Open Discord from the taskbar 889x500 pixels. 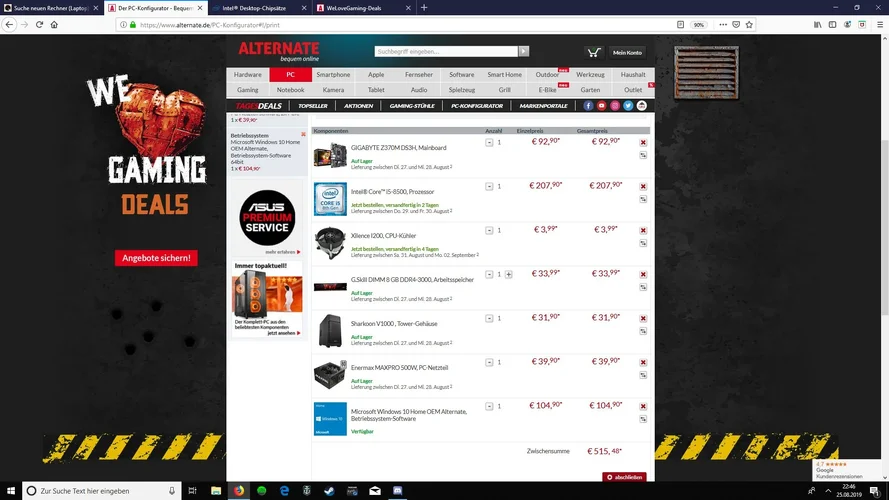pyautogui.click(x=397, y=491)
